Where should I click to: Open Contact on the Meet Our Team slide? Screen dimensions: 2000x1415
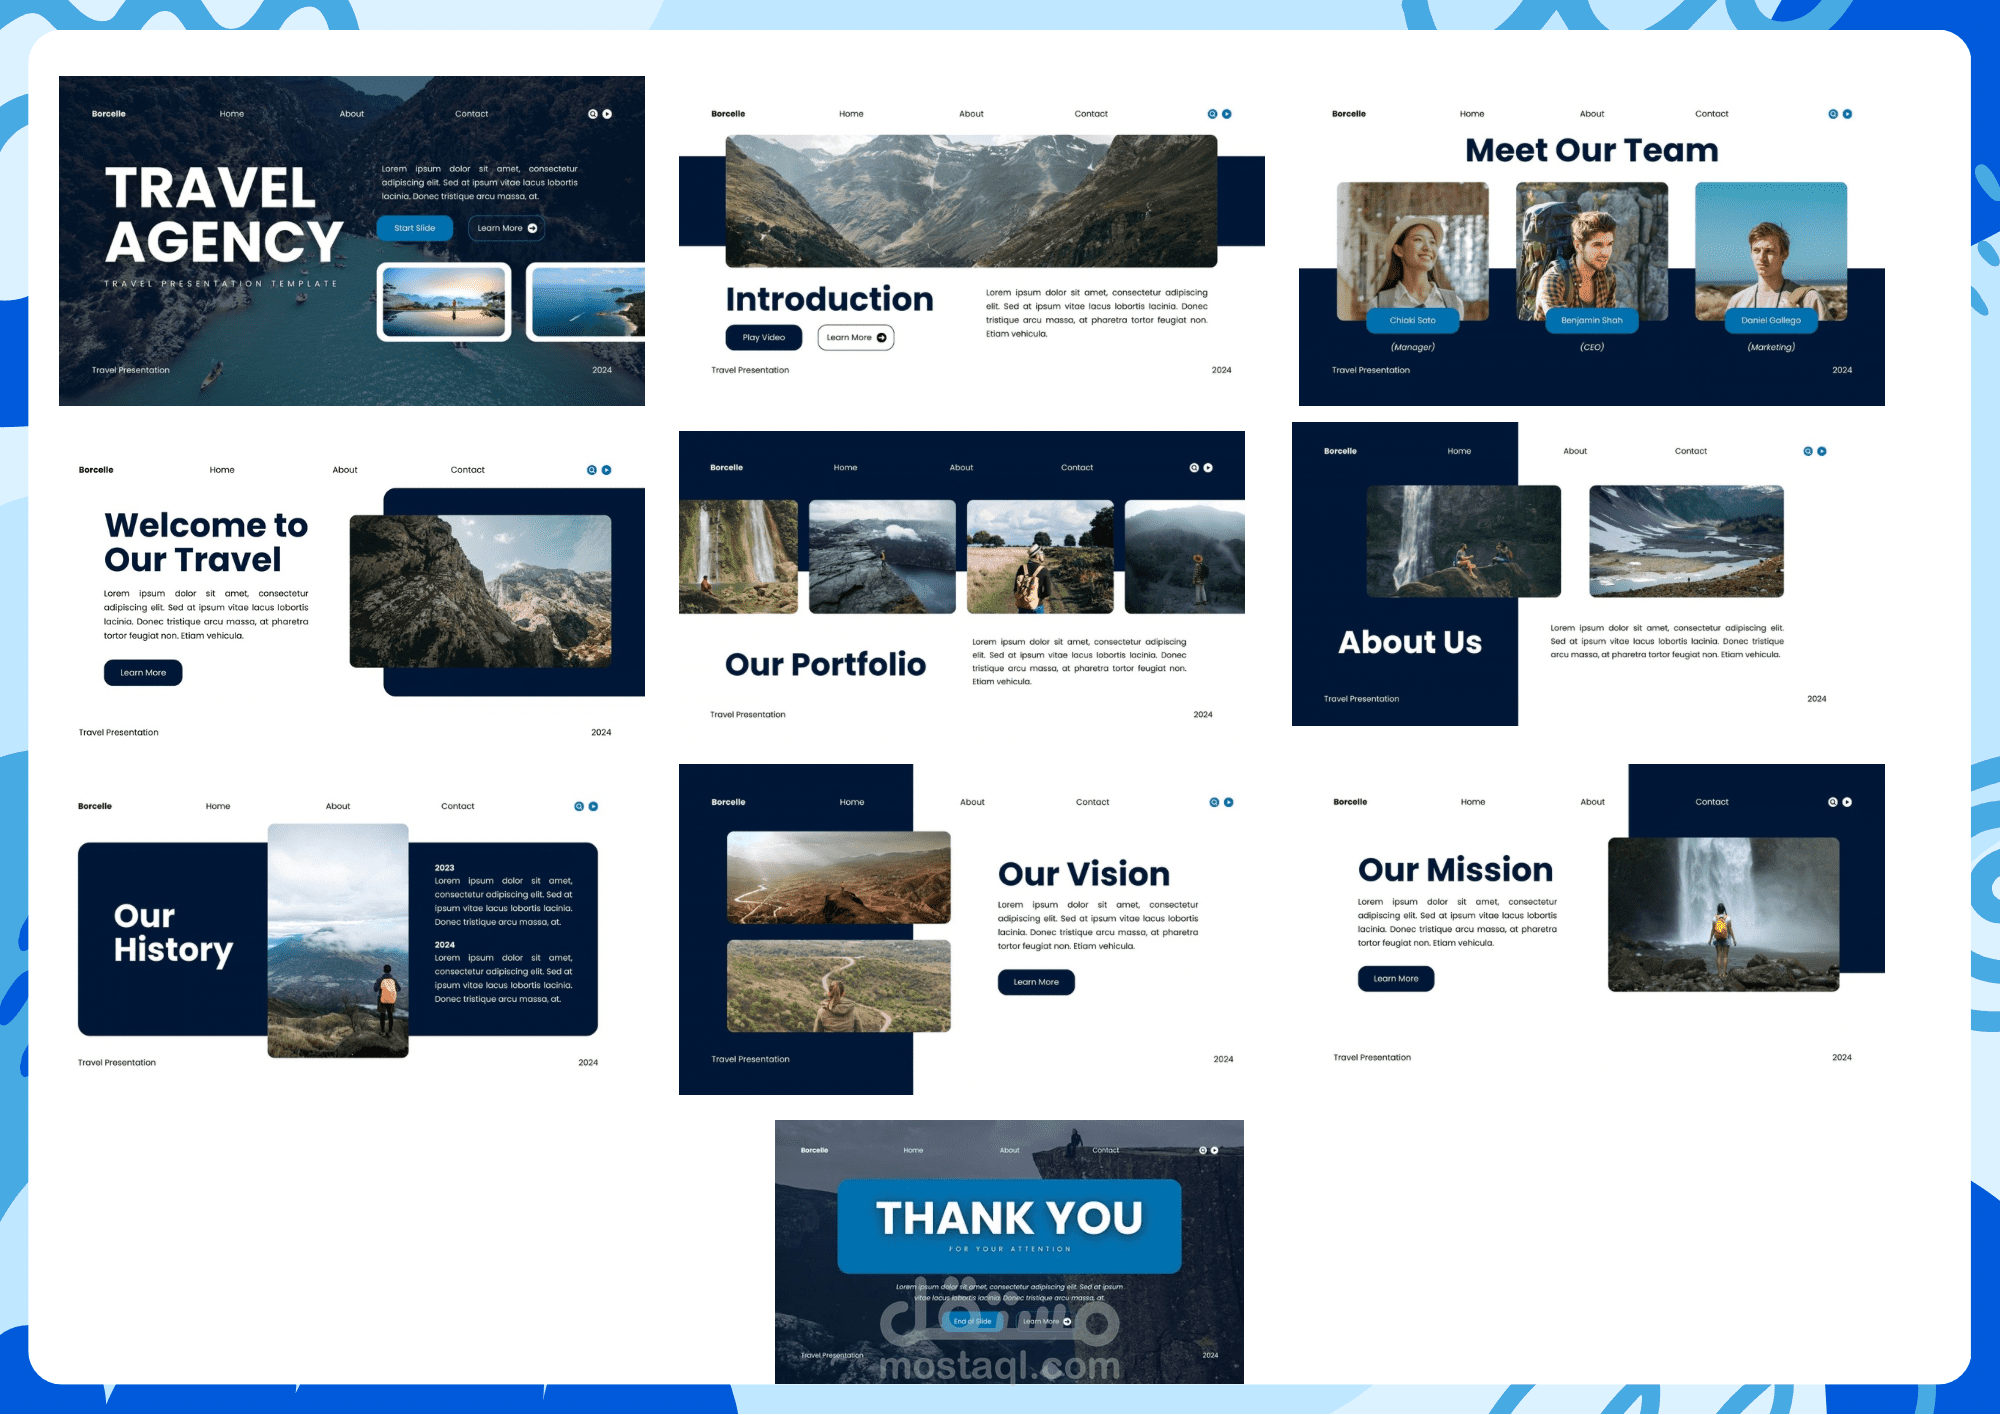pos(1712,114)
